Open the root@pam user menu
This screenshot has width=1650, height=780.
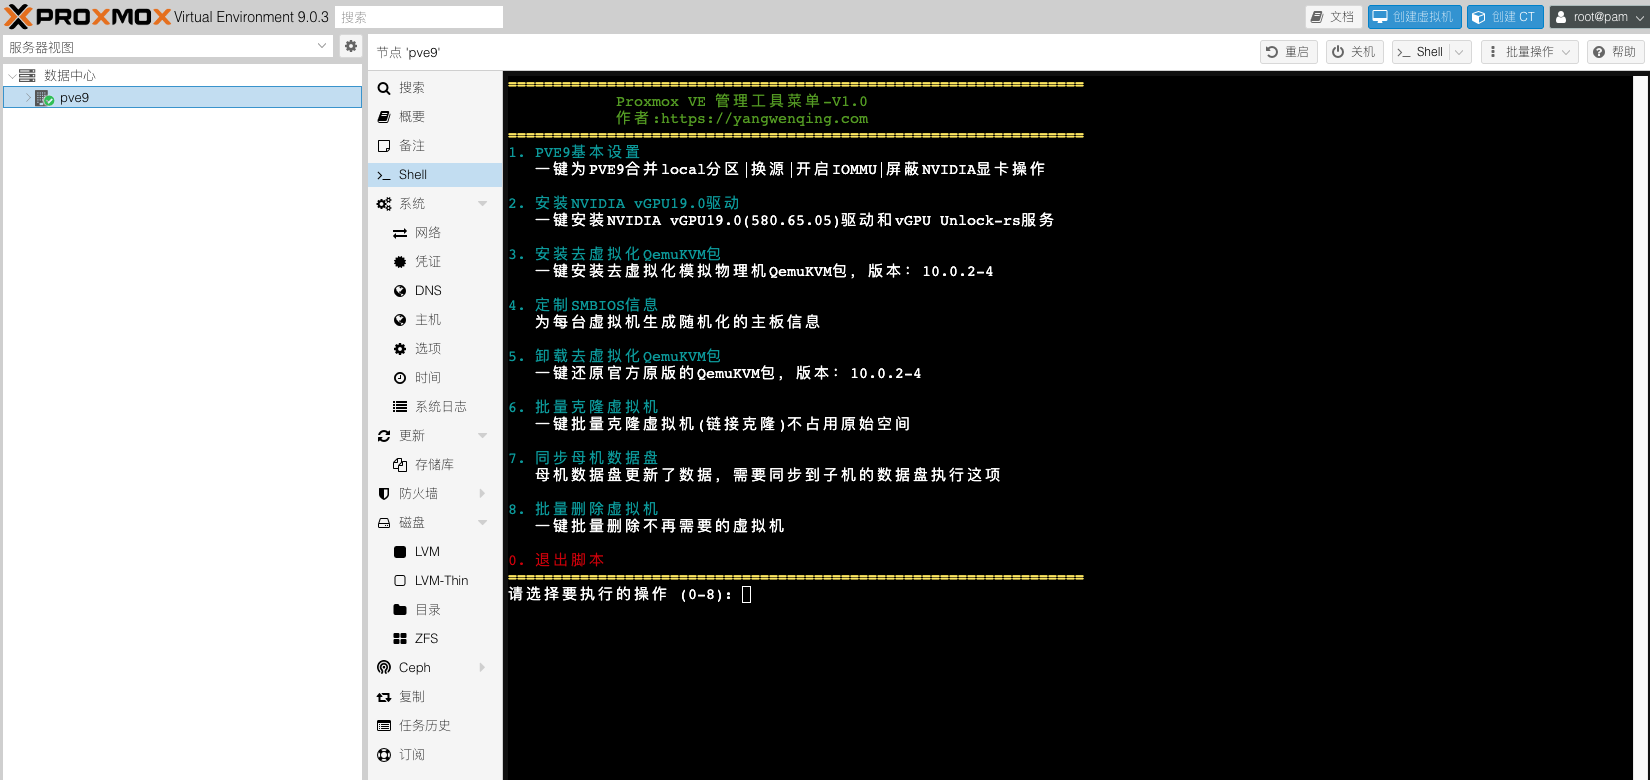click(x=1599, y=17)
